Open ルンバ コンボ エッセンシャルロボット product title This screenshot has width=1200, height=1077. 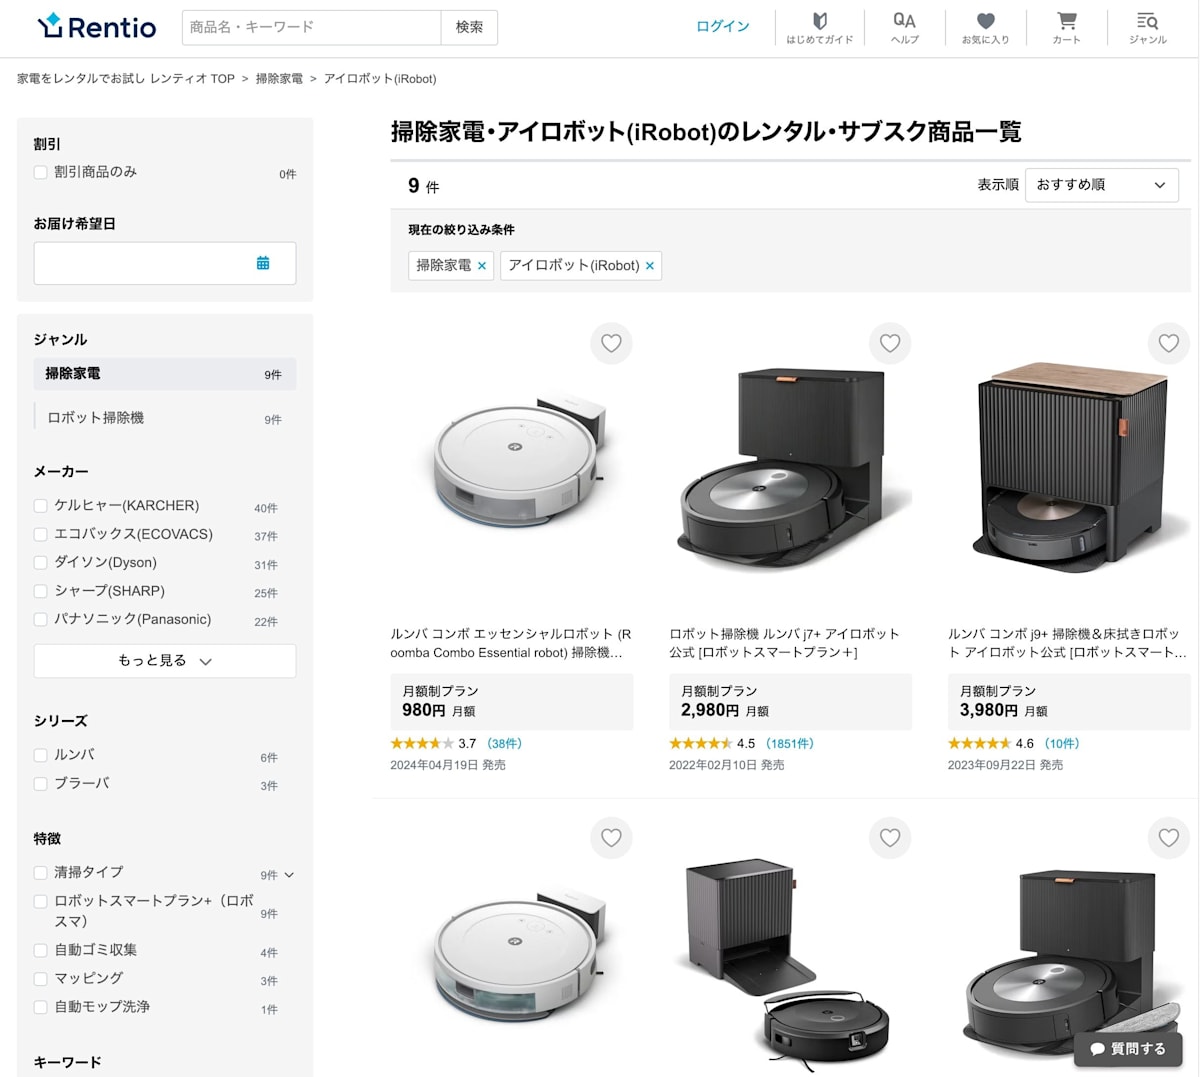pos(511,643)
